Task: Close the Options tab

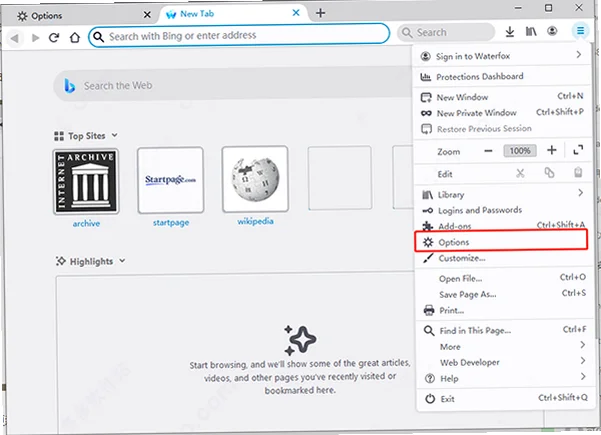Action: pyautogui.click(x=147, y=15)
